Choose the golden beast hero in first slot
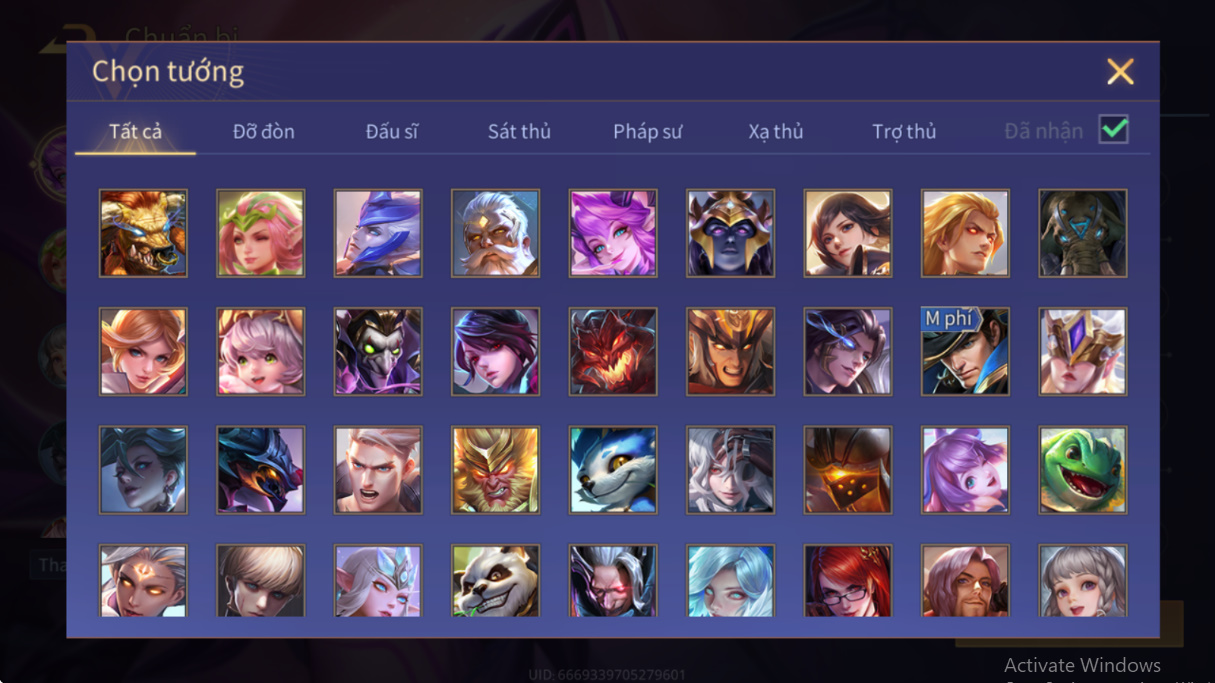1215x683 pixels. point(143,233)
